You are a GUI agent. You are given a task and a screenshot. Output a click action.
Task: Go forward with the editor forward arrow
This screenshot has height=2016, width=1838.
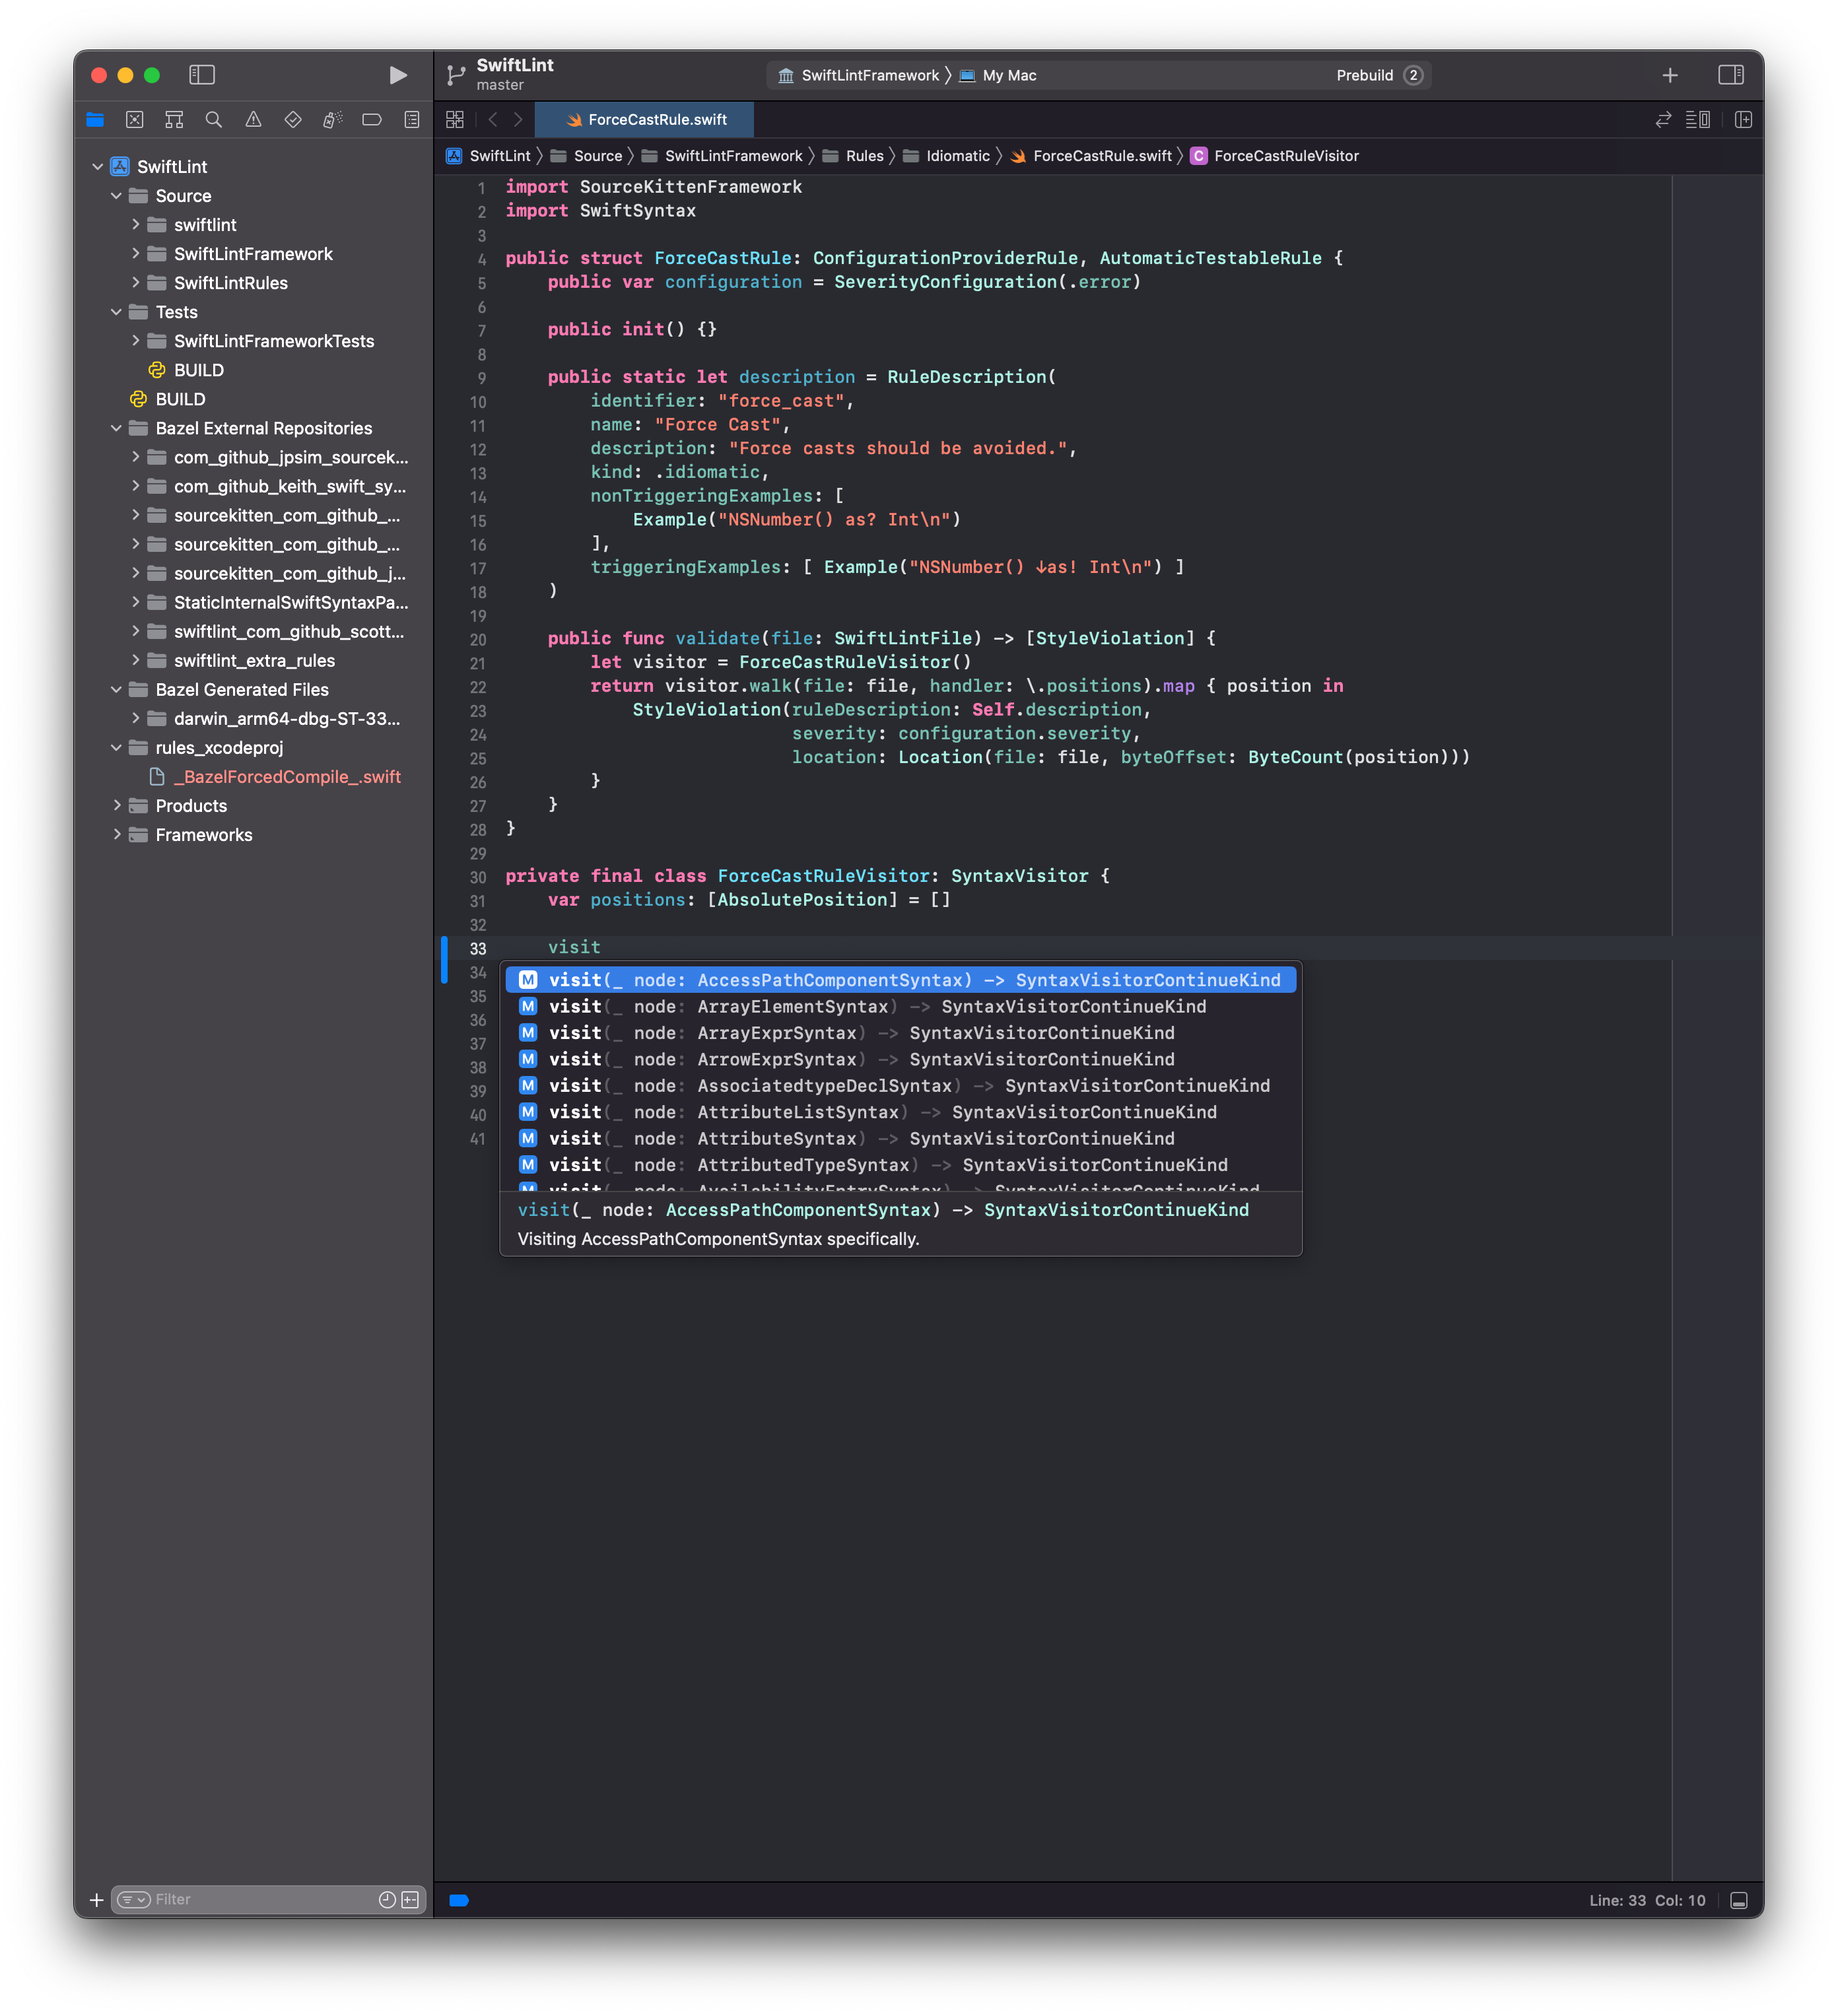click(x=518, y=120)
